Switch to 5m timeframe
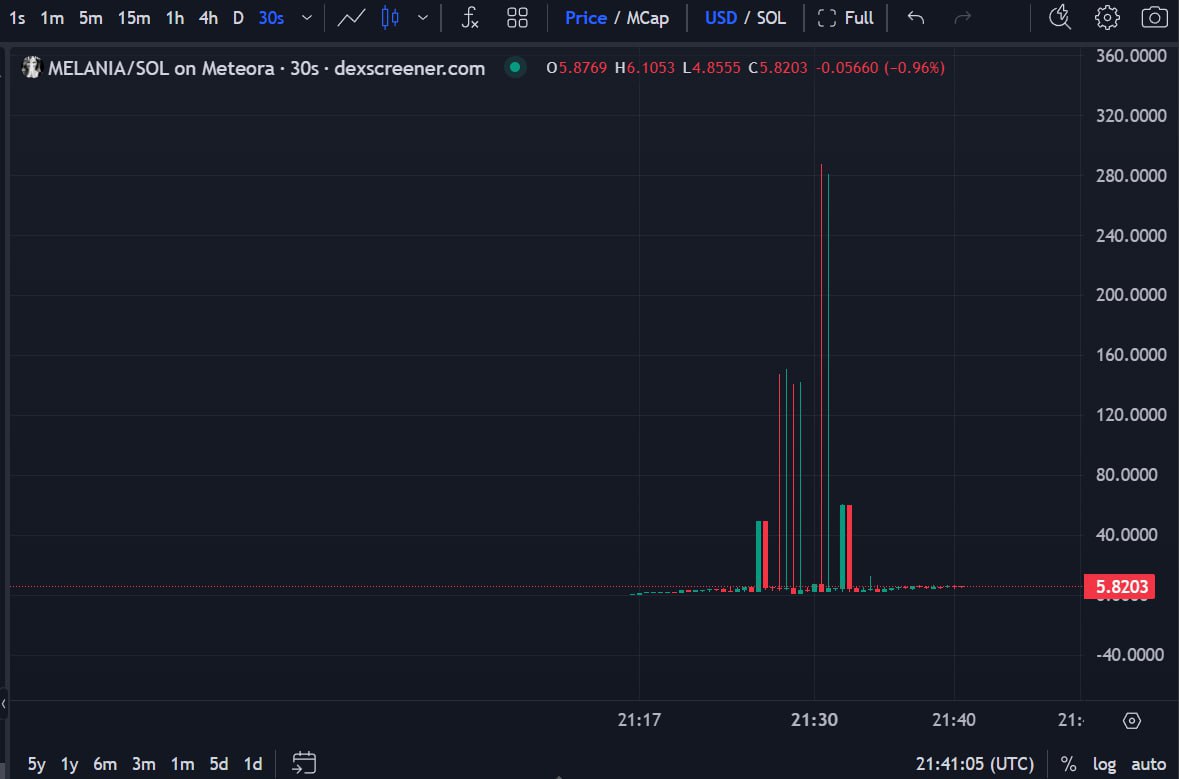 [x=91, y=18]
